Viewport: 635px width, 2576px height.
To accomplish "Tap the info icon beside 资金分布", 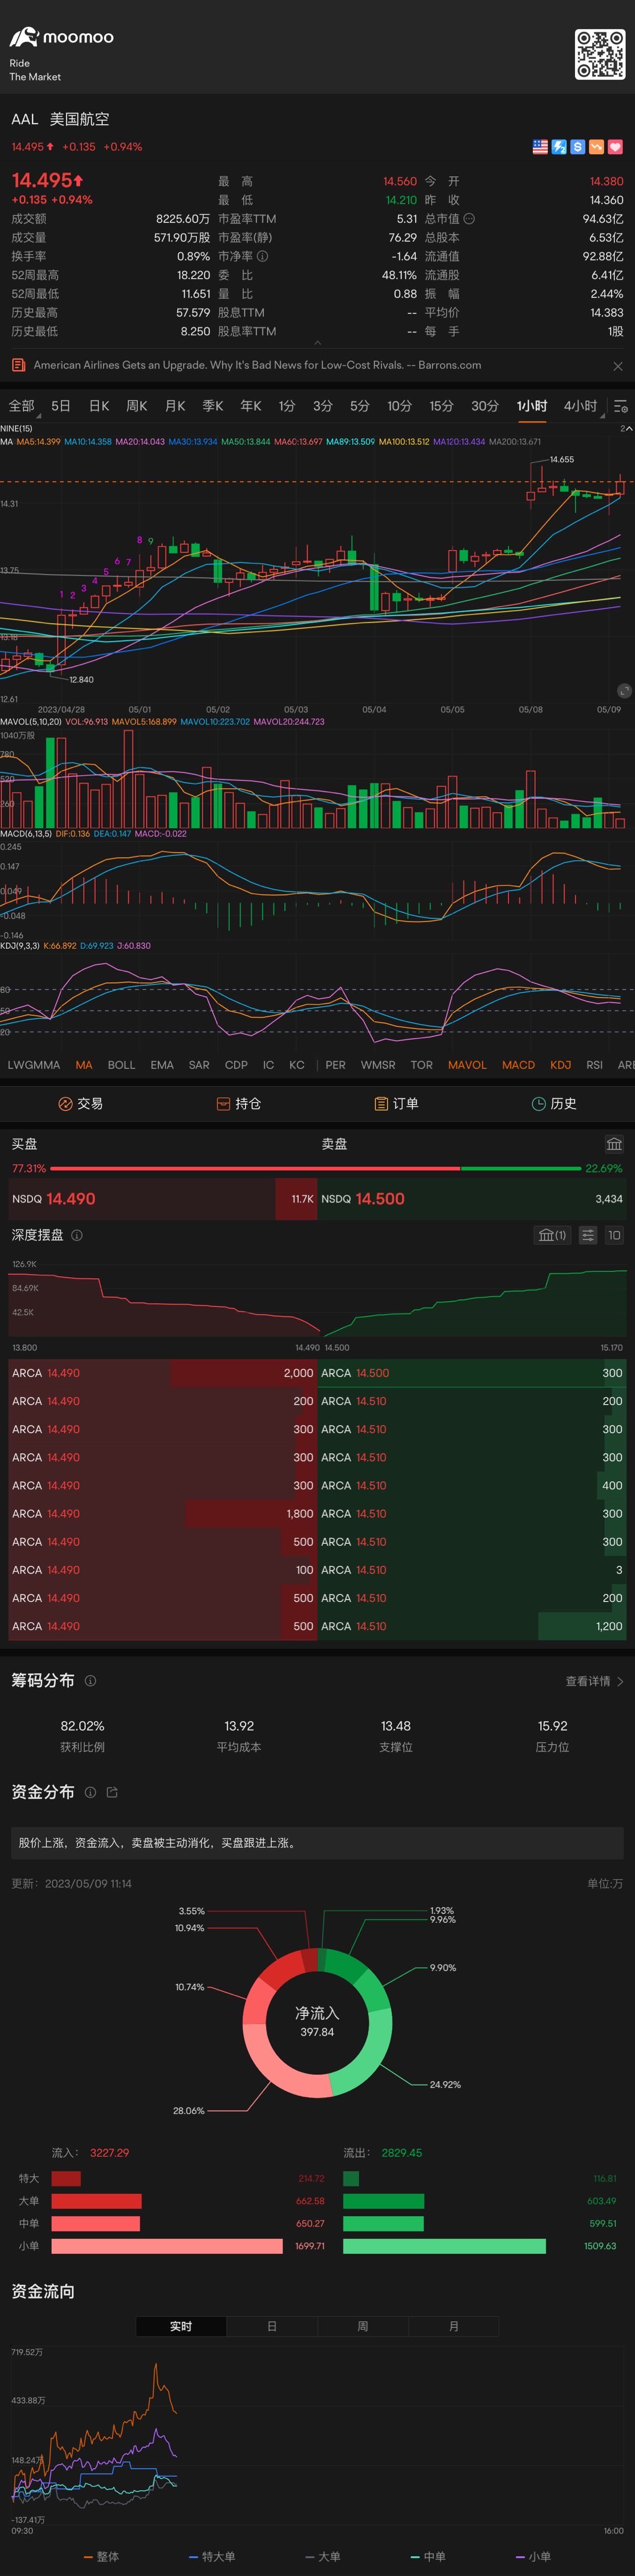I will (90, 1792).
